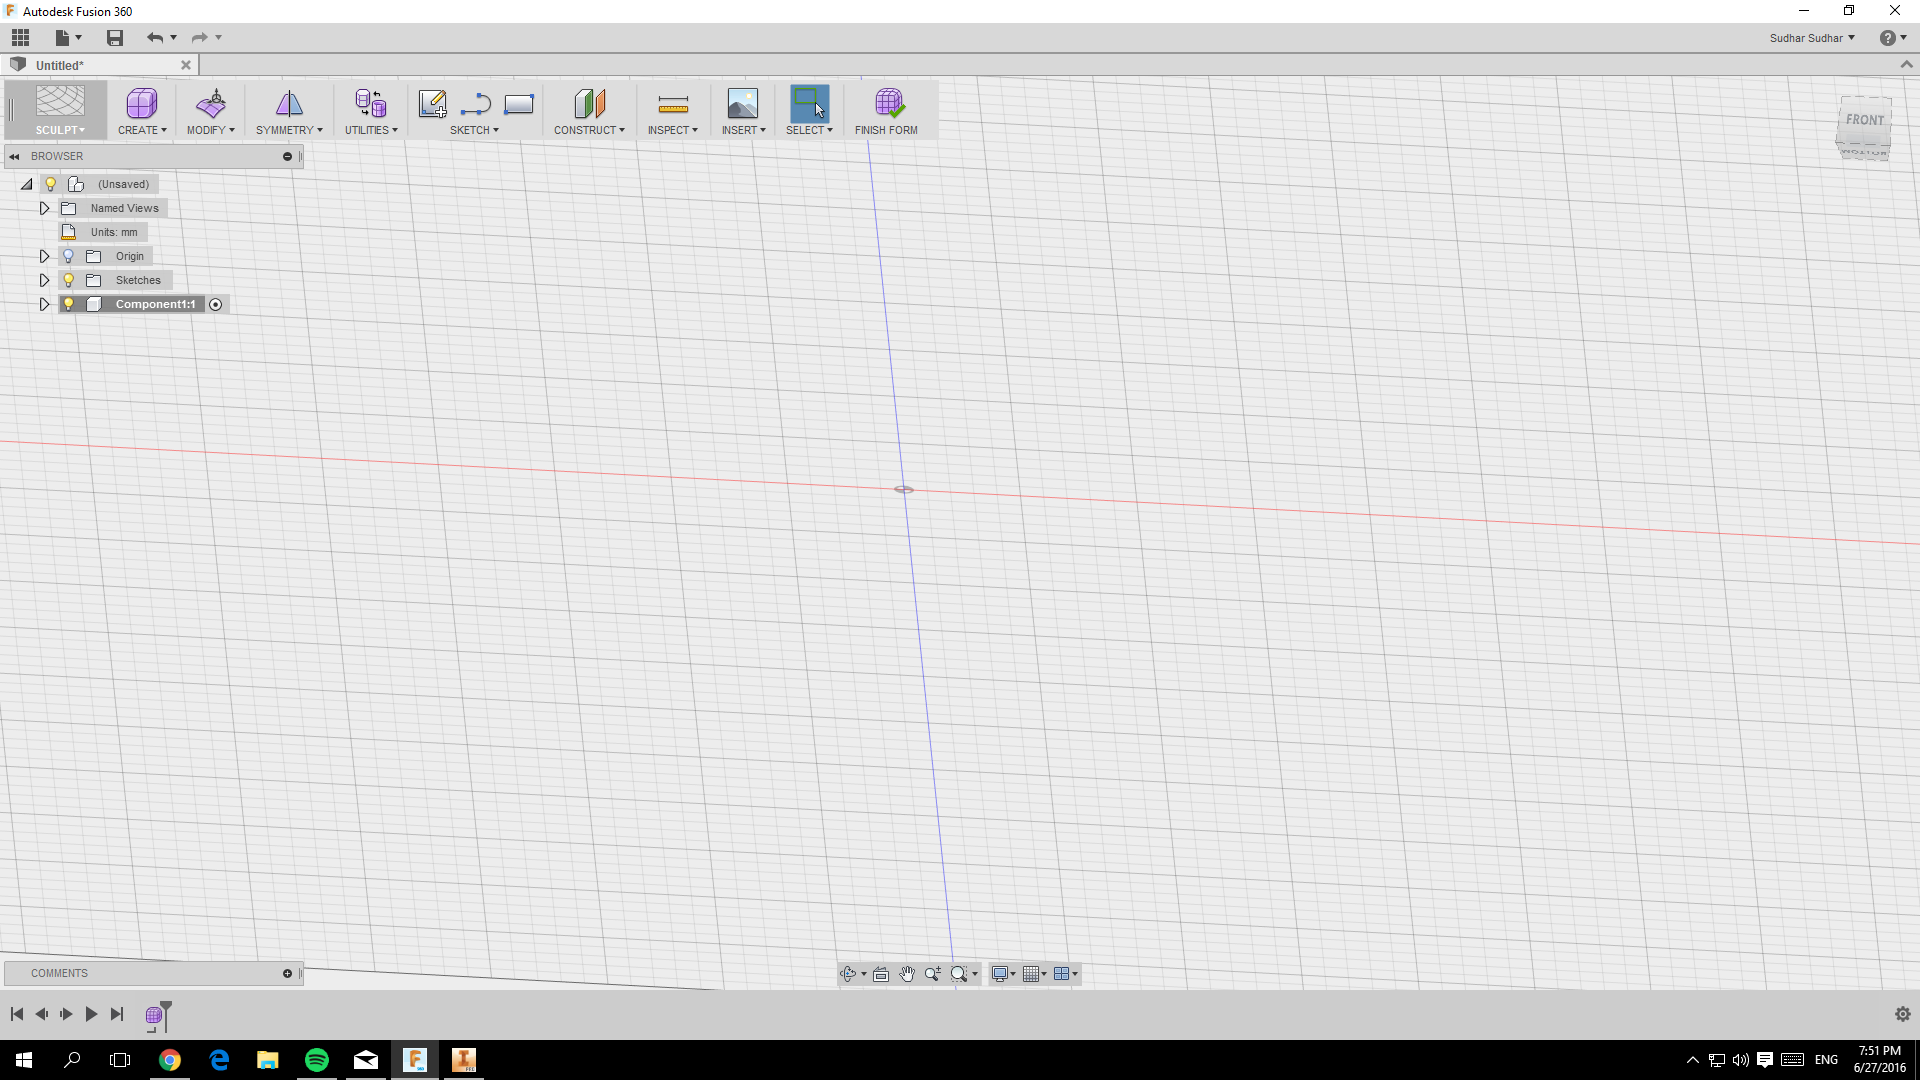Expand the Component1:1 node

[x=44, y=304]
